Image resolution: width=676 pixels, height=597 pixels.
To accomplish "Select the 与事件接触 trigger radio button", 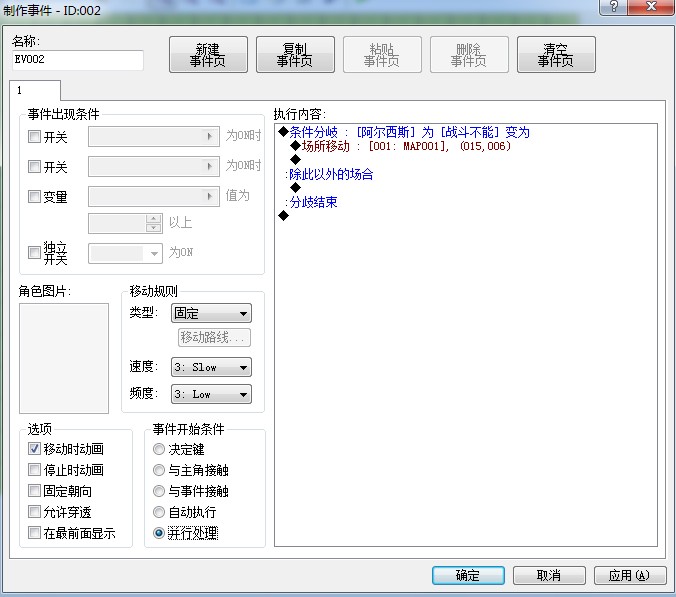I will coord(159,491).
